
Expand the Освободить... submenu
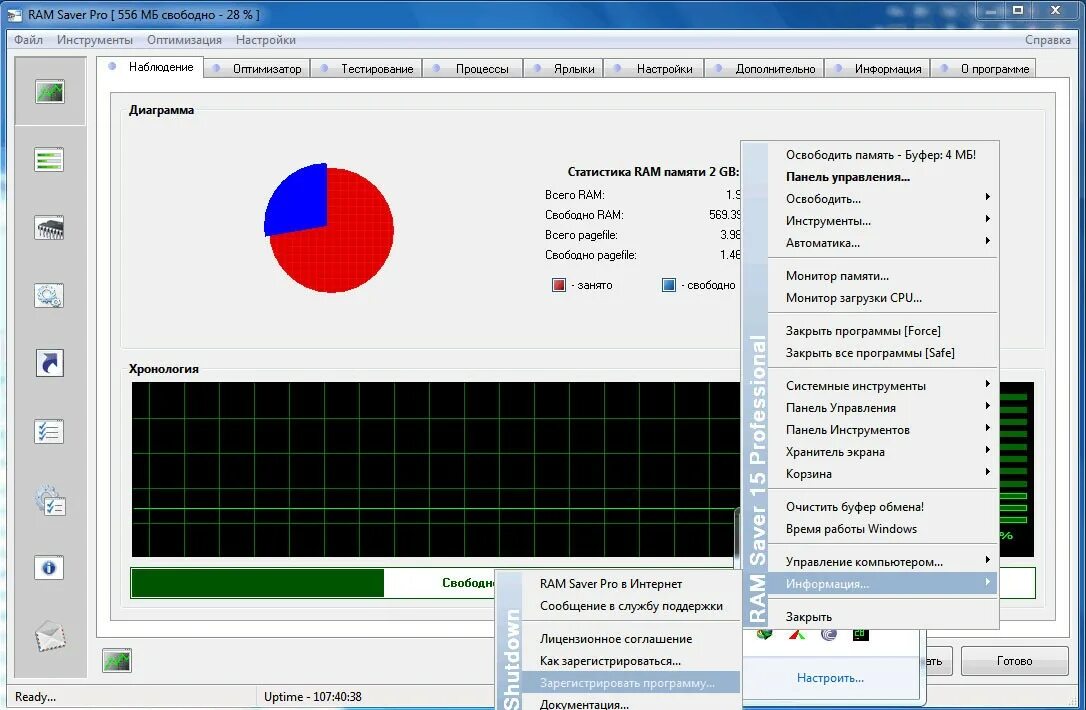point(881,199)
